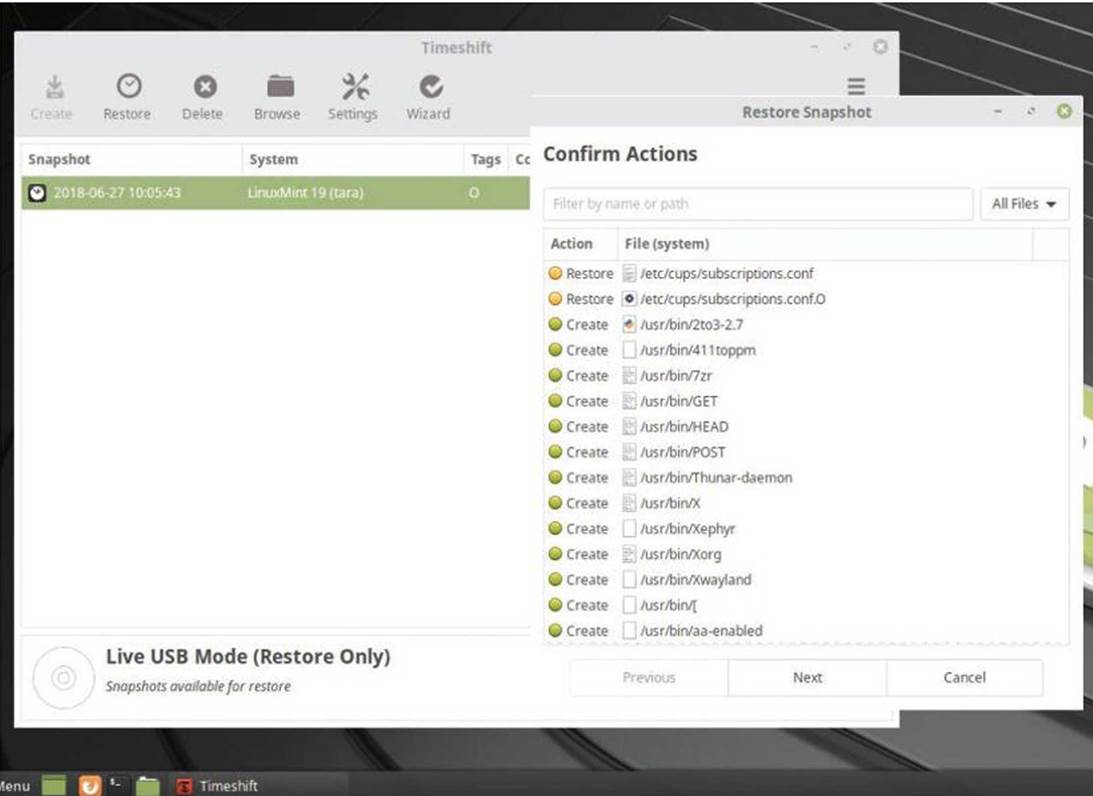
Task: Open the Linux Mint Menu
Action: 15,786
